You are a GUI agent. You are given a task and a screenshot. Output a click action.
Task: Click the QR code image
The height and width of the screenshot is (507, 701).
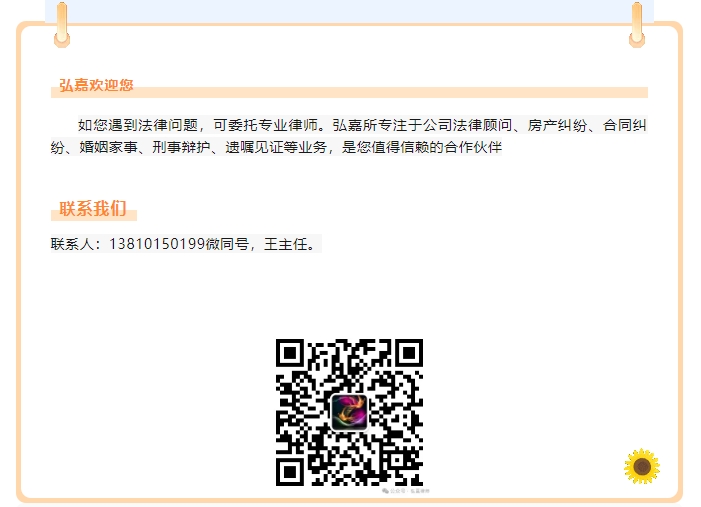[349, 412]
